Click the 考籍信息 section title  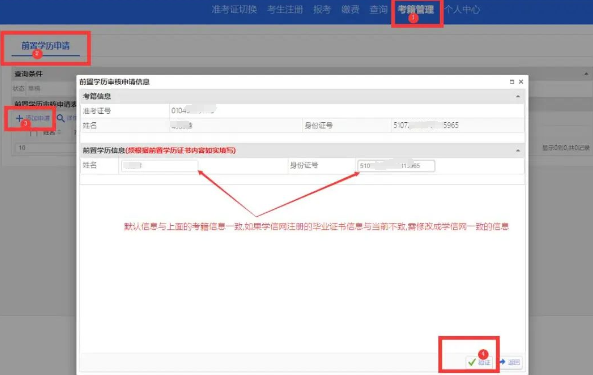click(97, 96)
